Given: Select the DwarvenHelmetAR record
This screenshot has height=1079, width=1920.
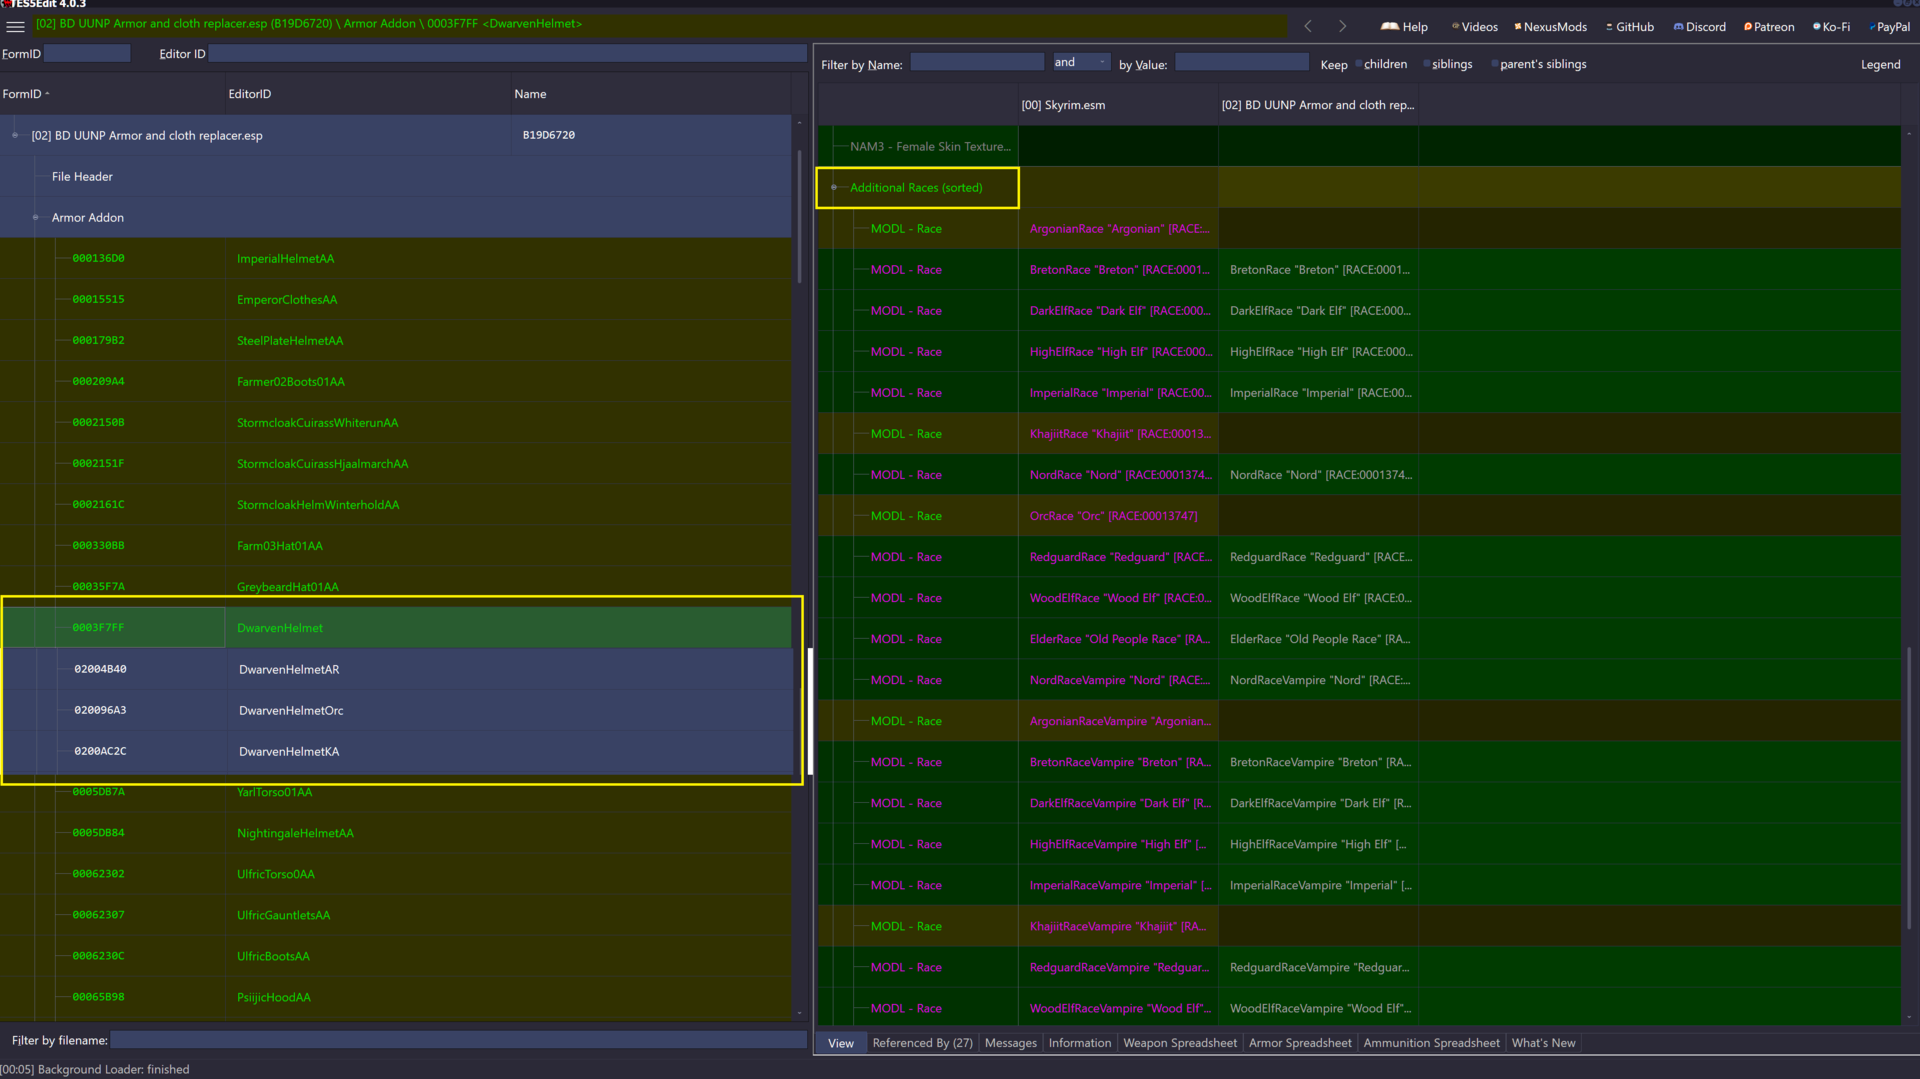Looking at the screenshot, I should click(x=395, y=669).
